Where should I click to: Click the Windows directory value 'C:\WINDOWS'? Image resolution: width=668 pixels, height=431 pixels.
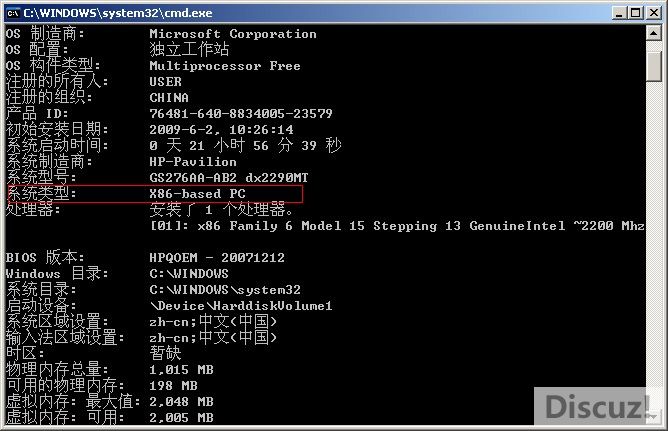pyautogui.click(x=189, y=274)
